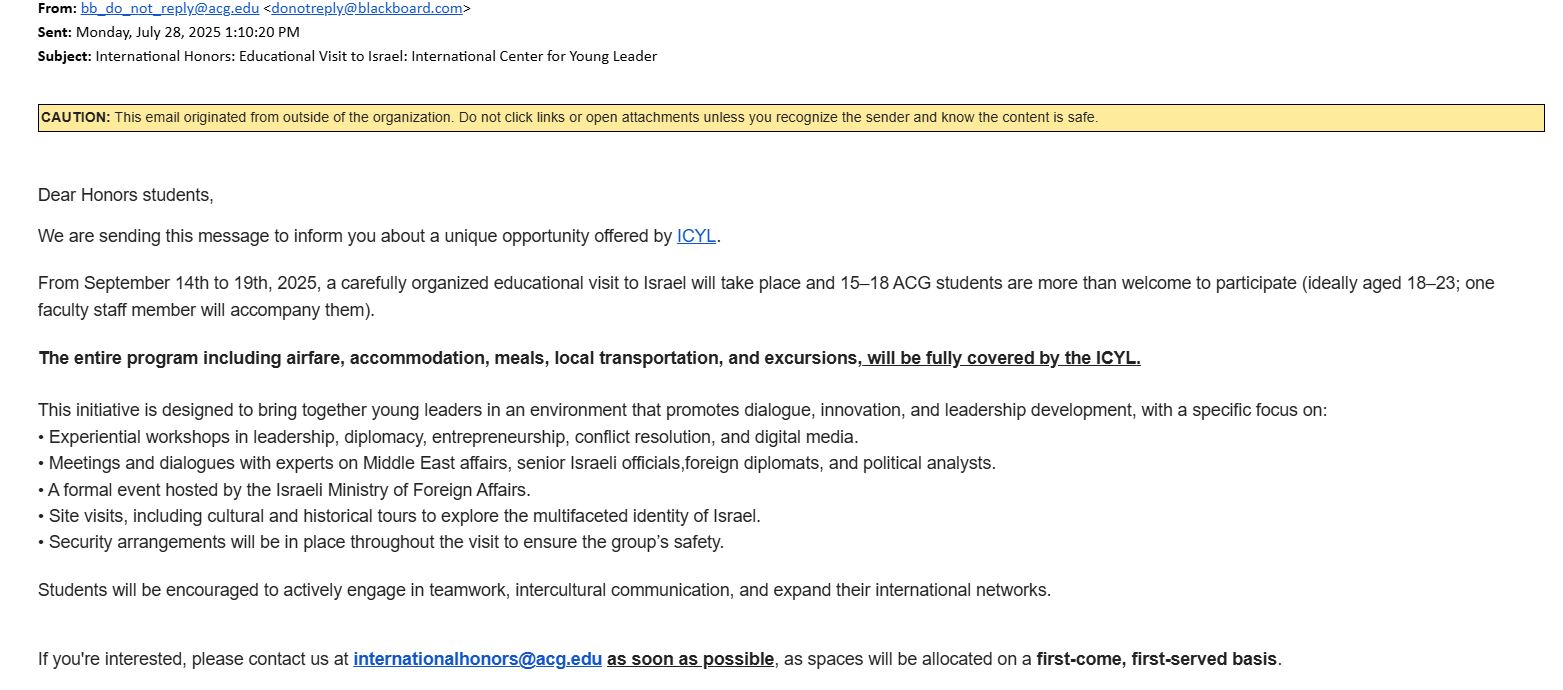Click the email Subject line text

(x=376, y=56)
